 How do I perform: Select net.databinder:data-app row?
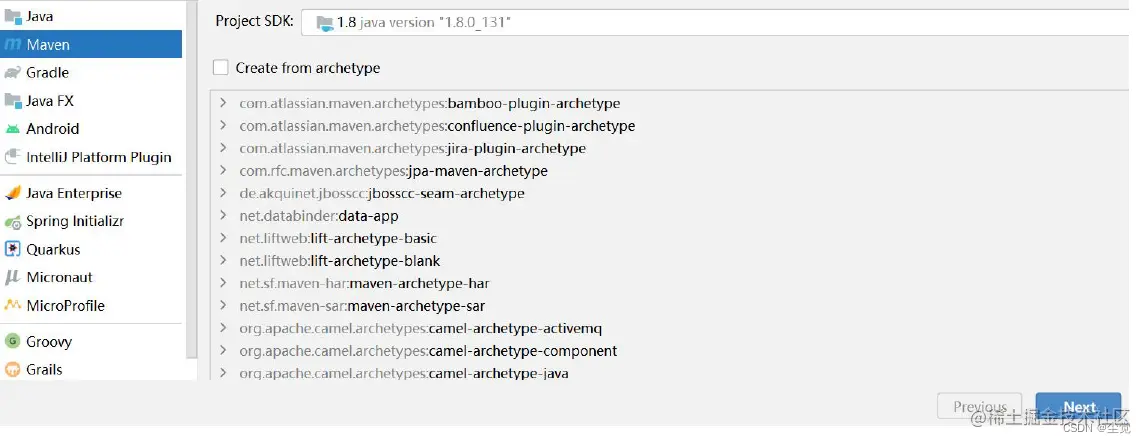tap(319, 216)
